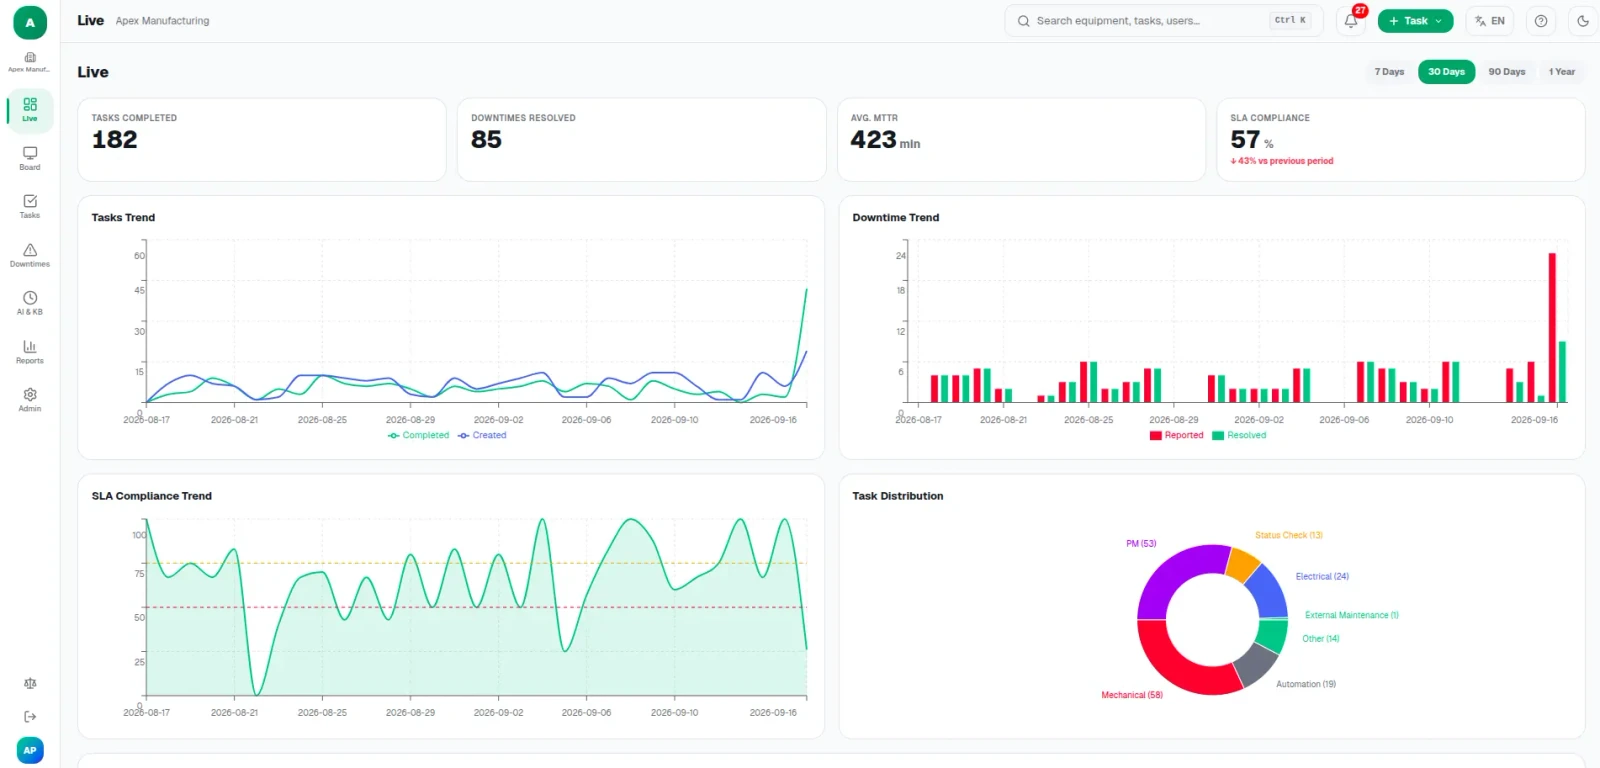Screen dimensions: 1600x768
Task: Open the EN language selector
Action: (1490, 21)
